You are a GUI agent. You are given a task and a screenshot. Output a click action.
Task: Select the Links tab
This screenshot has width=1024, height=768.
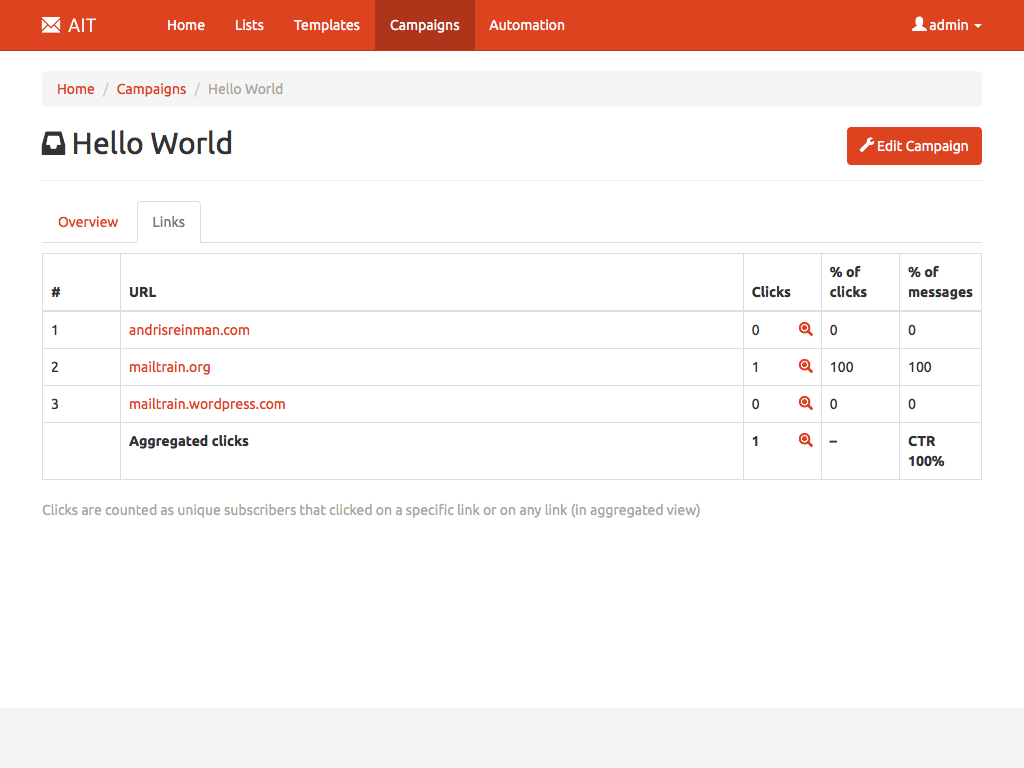pyautogui.click(x=168, y=222)
